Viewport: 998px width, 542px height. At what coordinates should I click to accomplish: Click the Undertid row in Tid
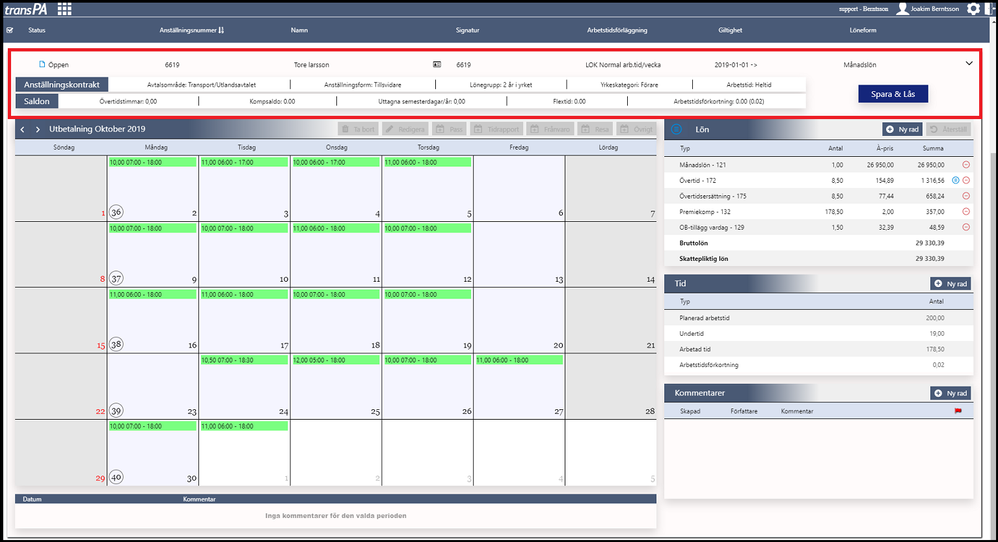(819, 333)
